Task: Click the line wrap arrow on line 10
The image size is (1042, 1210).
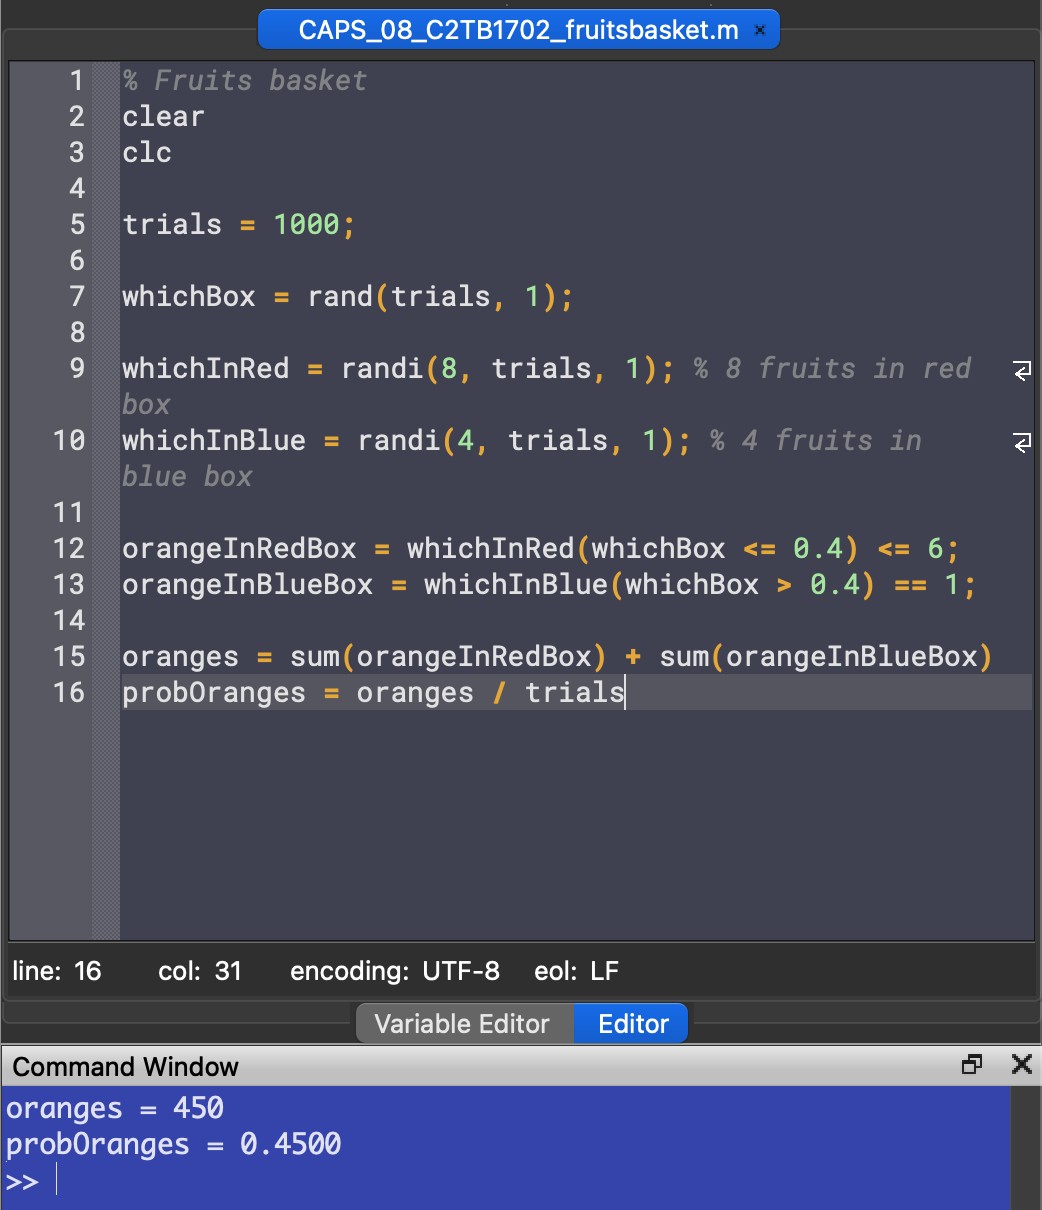Action: [1022, 442]
